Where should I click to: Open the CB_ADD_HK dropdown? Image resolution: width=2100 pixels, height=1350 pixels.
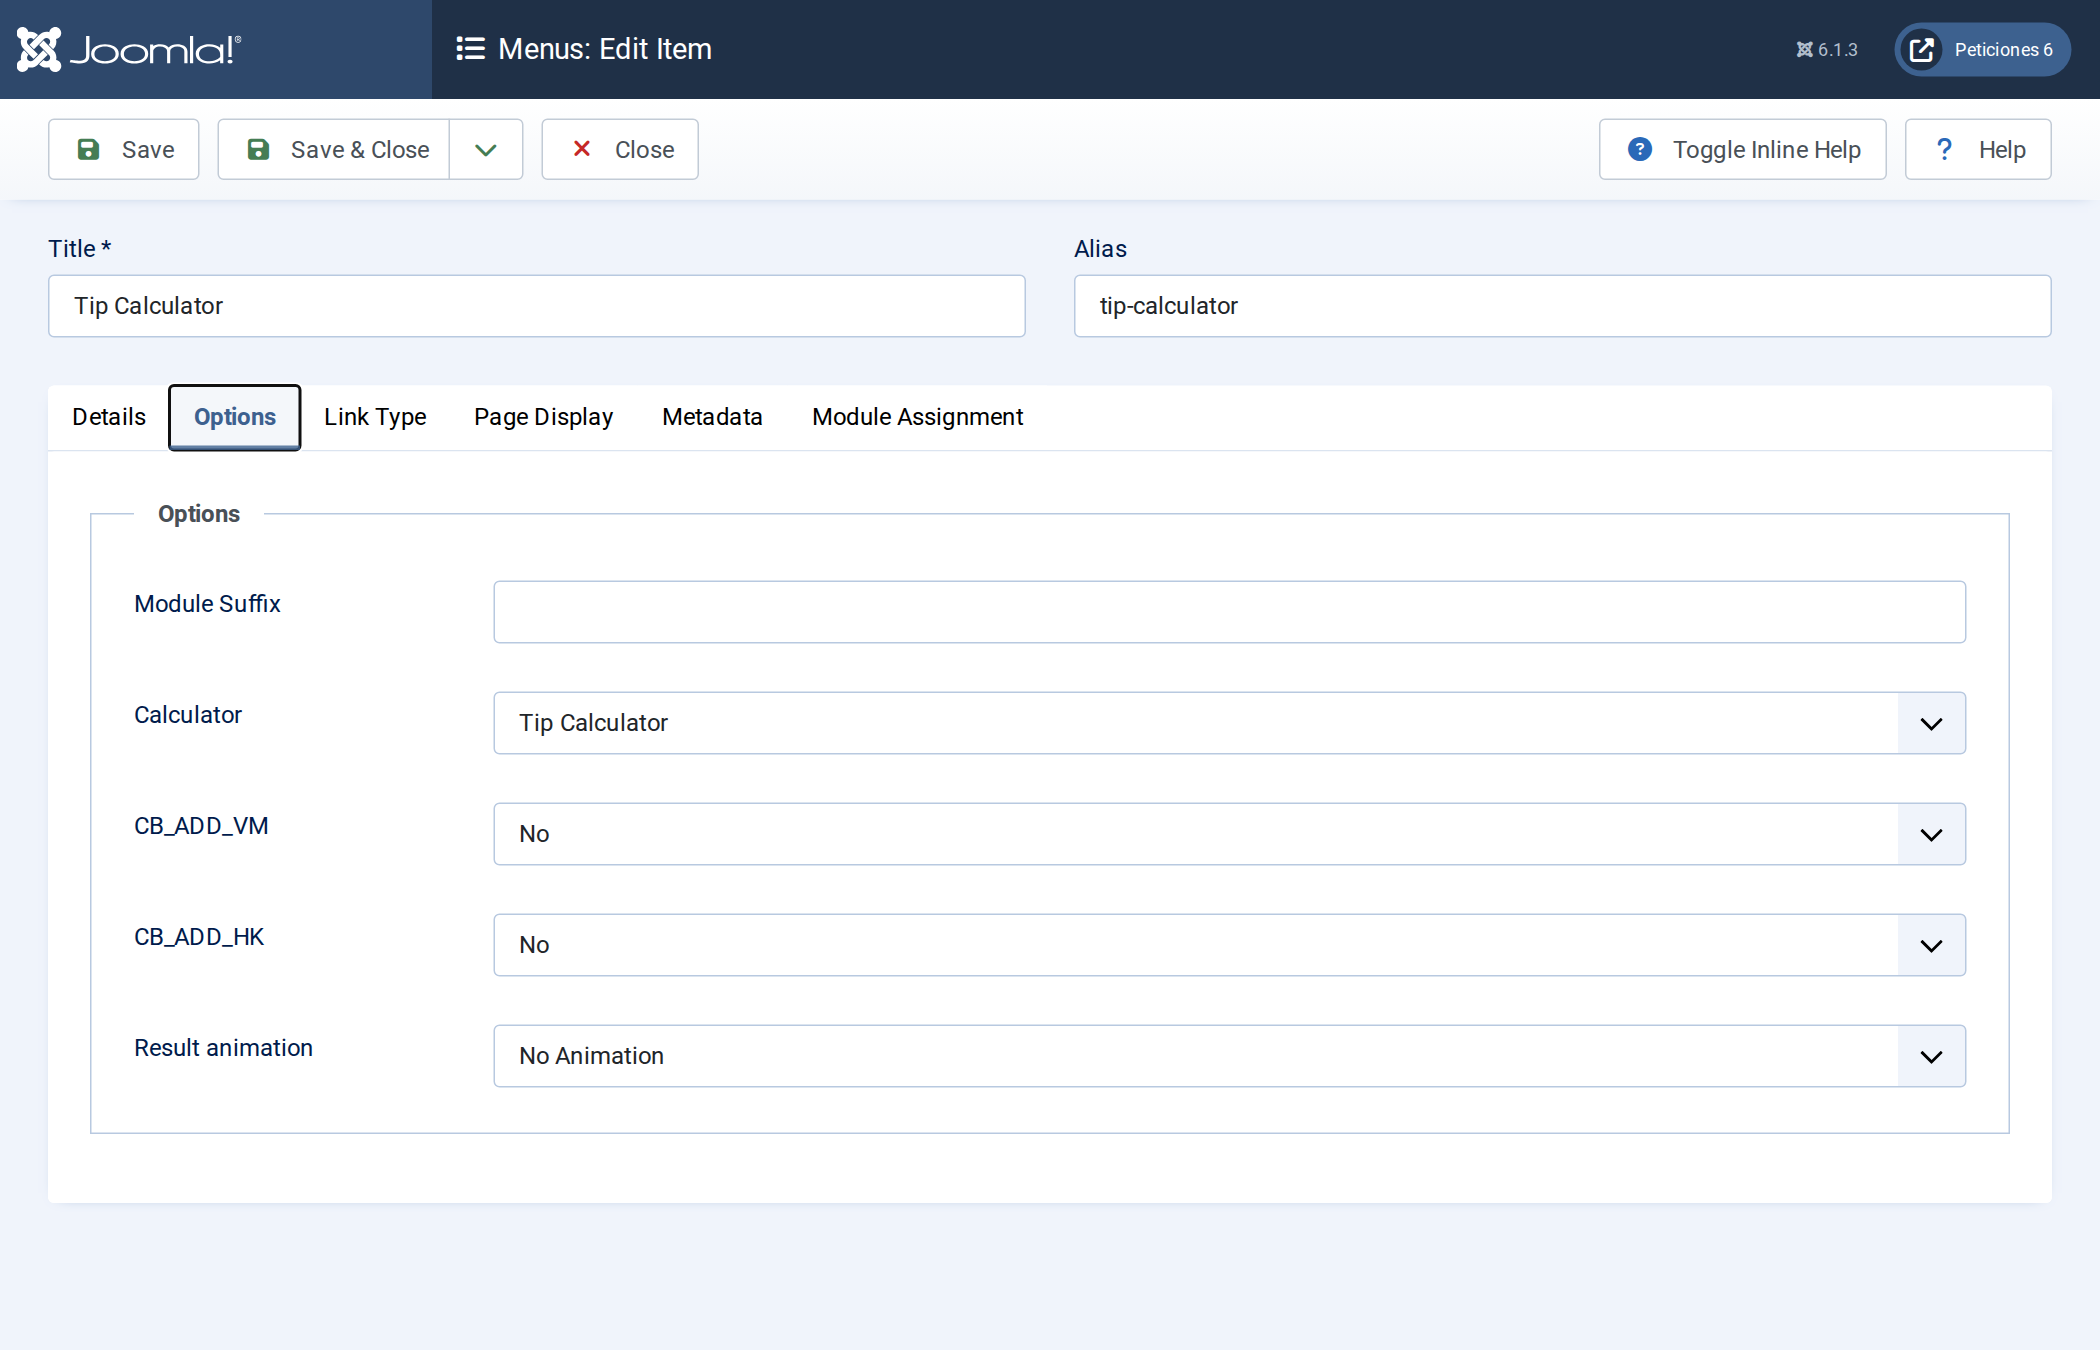coord(1230,945)
